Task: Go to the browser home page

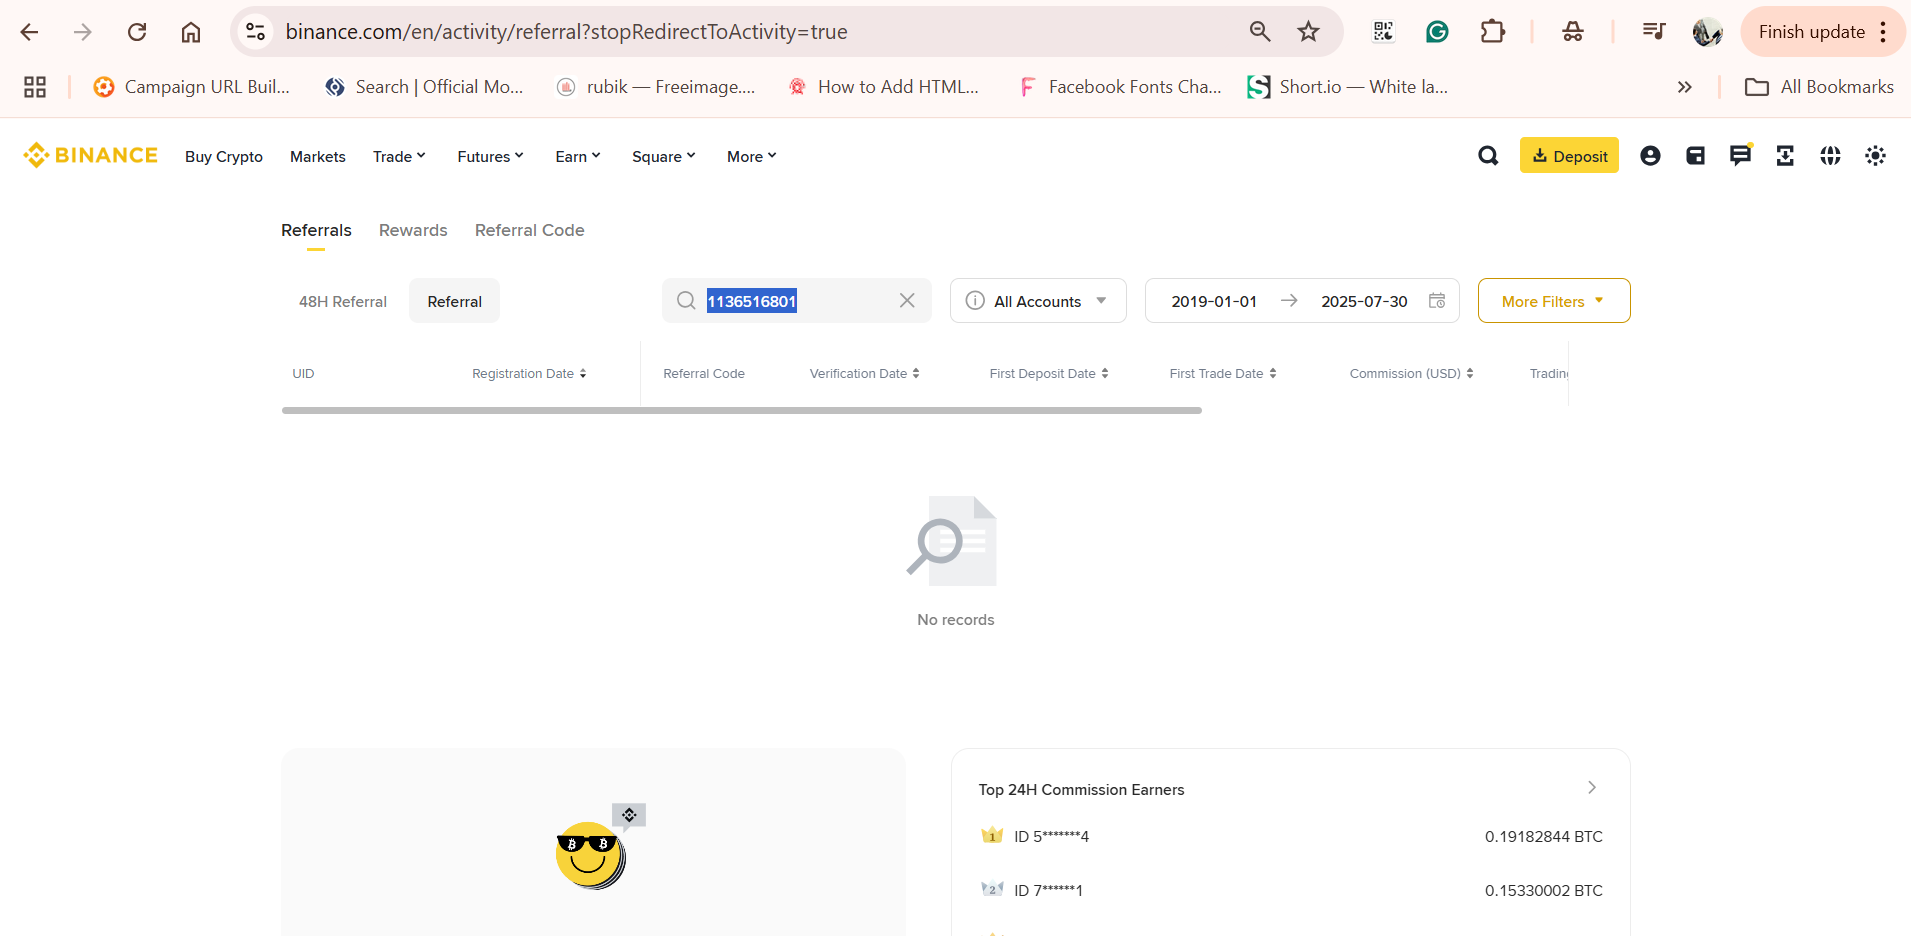Action: (191, 32)
